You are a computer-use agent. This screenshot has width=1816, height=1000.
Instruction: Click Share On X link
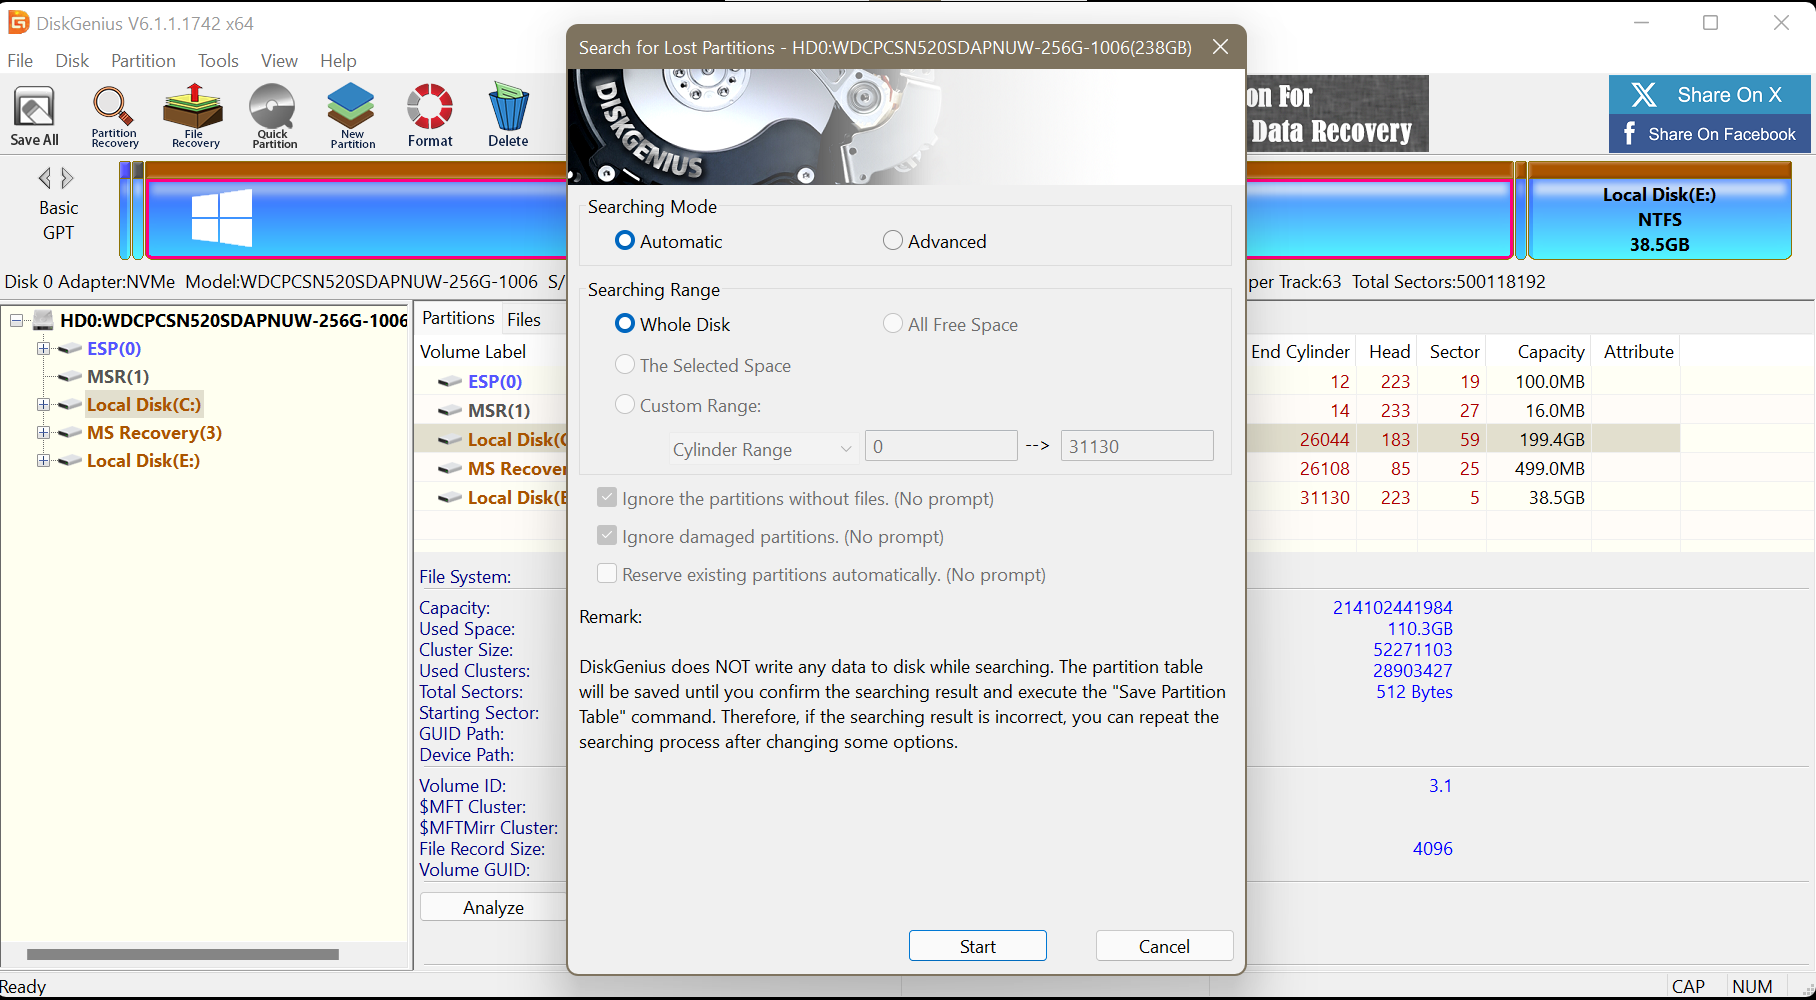point(1710,95)
